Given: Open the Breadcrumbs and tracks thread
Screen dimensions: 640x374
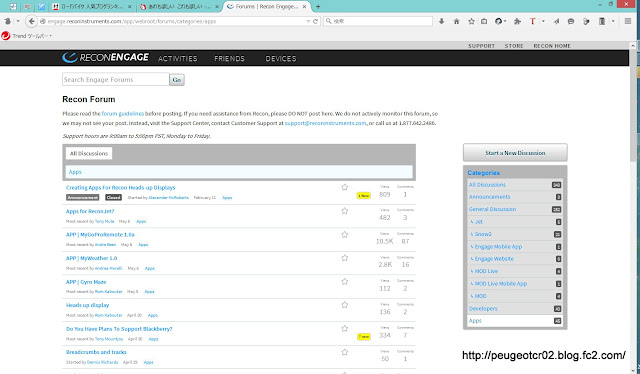Looking at the screenshot, I should coord(96,352).
